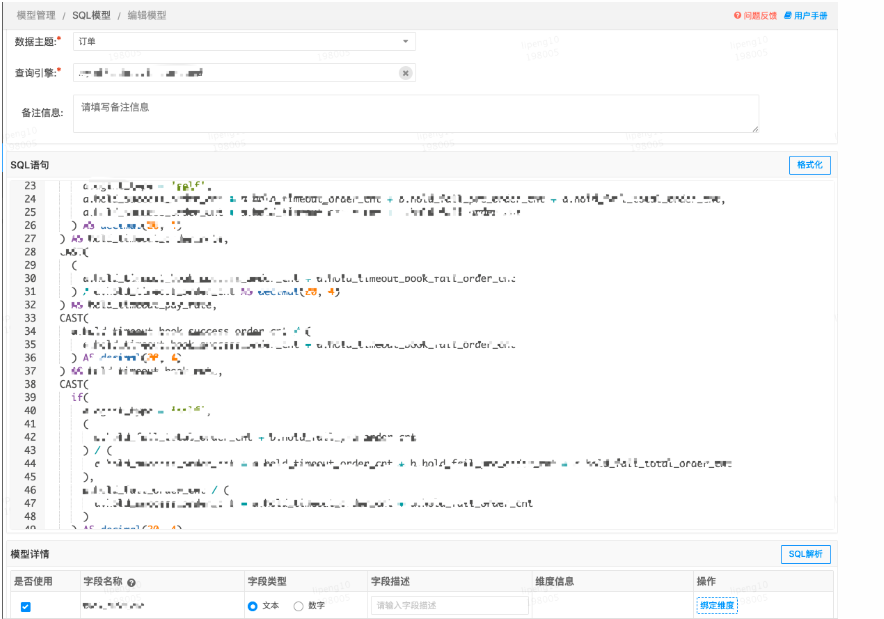
Task: Click line number 38 in SQL editor gutter
Action: [x=28, y=384]
